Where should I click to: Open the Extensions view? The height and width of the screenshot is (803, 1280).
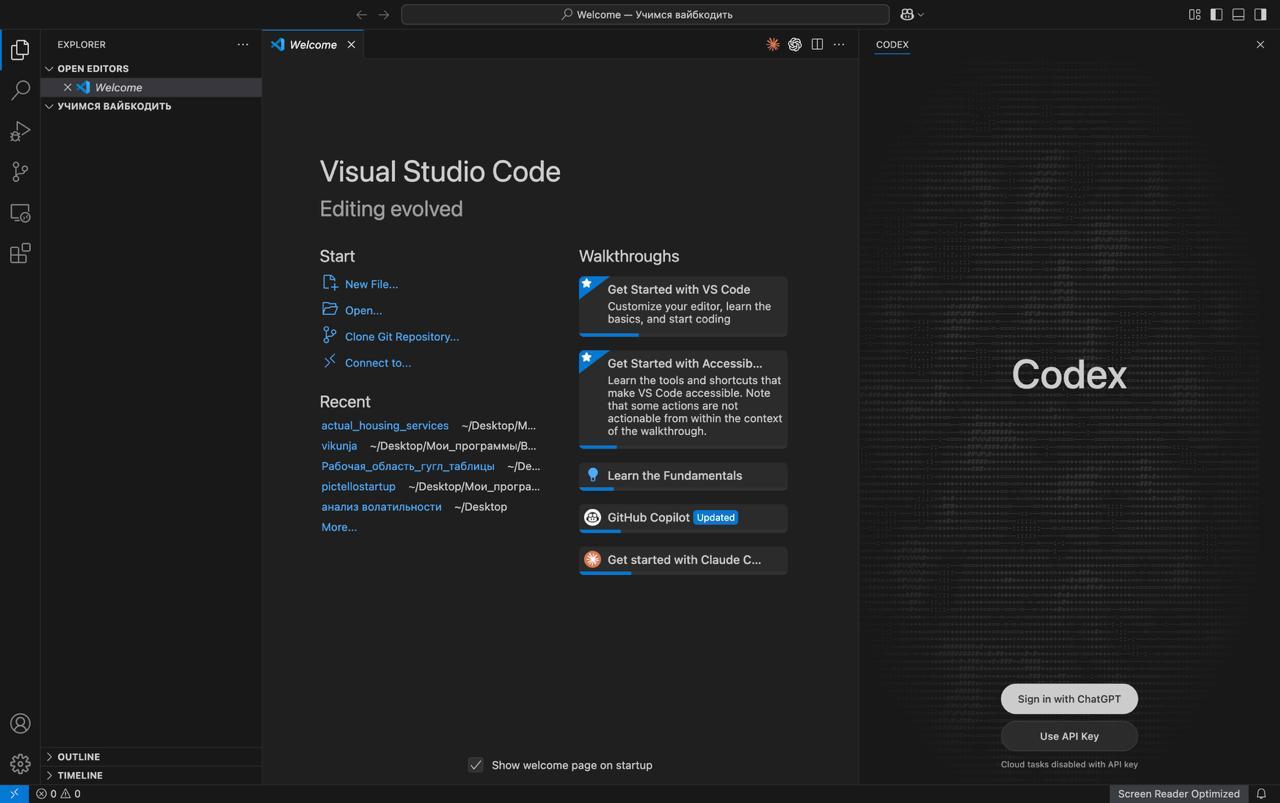click(x=20, y=253)
